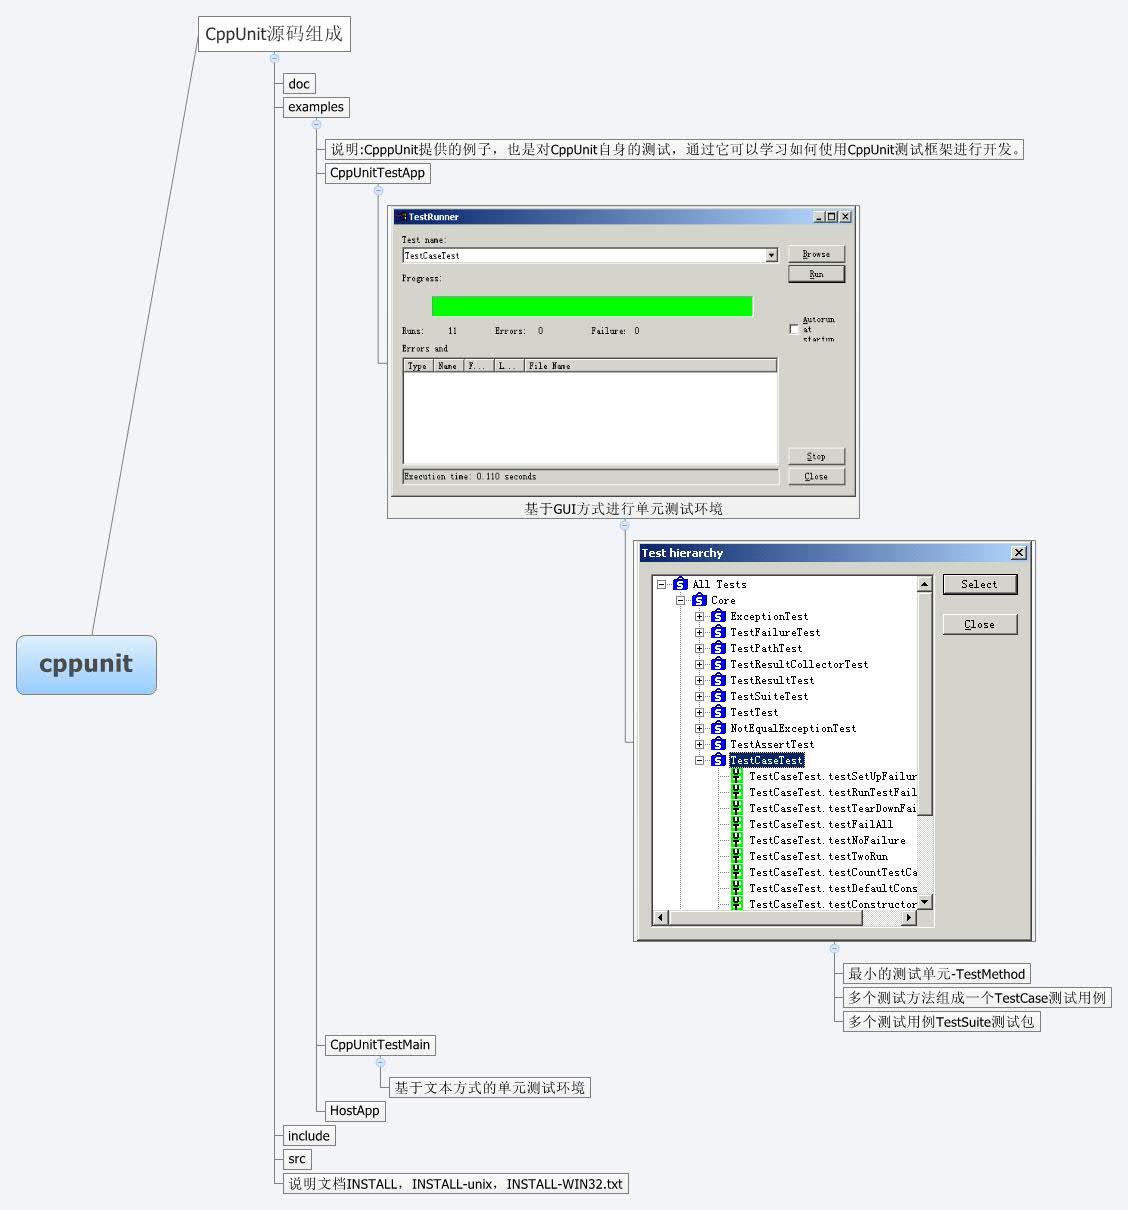This screenshot has width=1128, height=1210.
Task: Click the test icon beside testCountTestCa
Action: coord(737,872)
